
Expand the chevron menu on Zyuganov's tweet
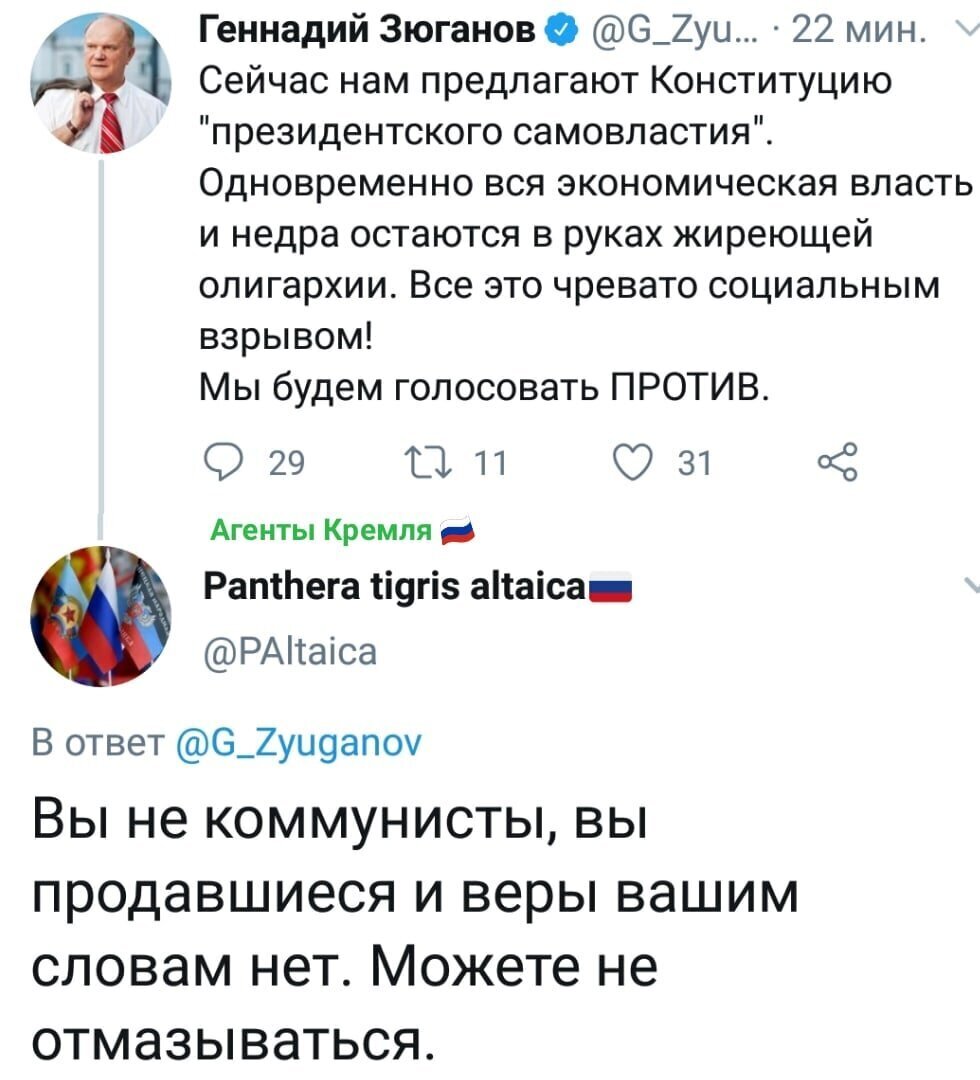point(968,29)
